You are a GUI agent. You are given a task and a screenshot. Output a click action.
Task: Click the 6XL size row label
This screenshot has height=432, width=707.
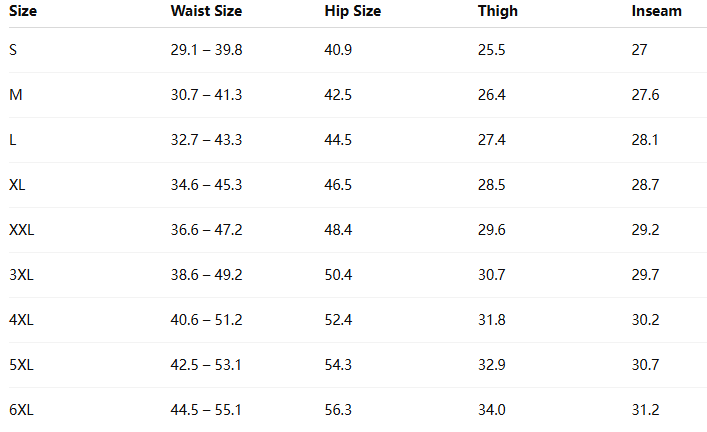point(21,410)
